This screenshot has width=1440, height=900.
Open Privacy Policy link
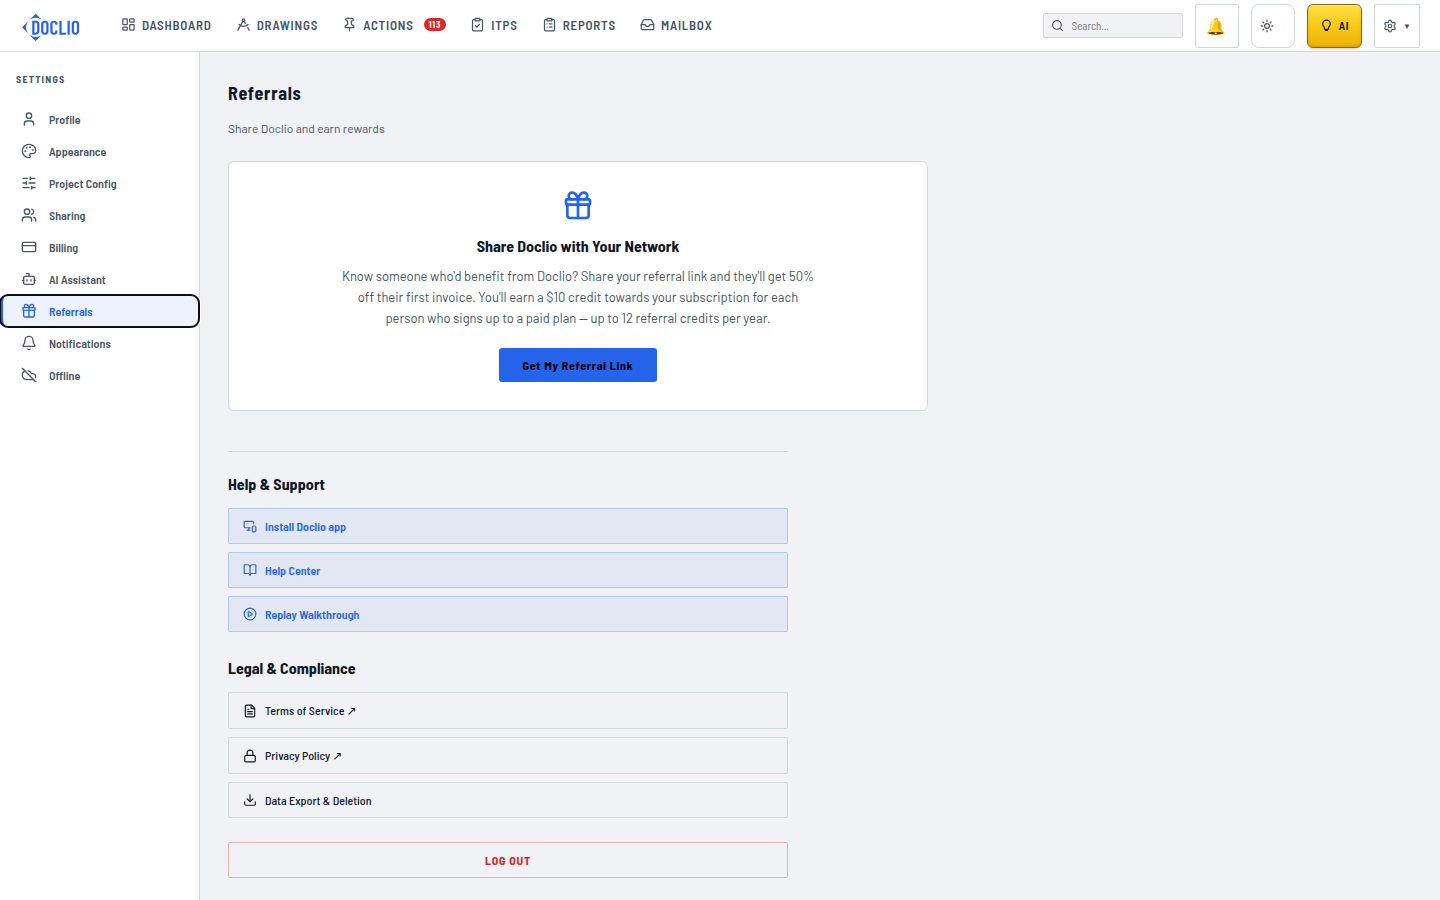click(x=508, y=755)
